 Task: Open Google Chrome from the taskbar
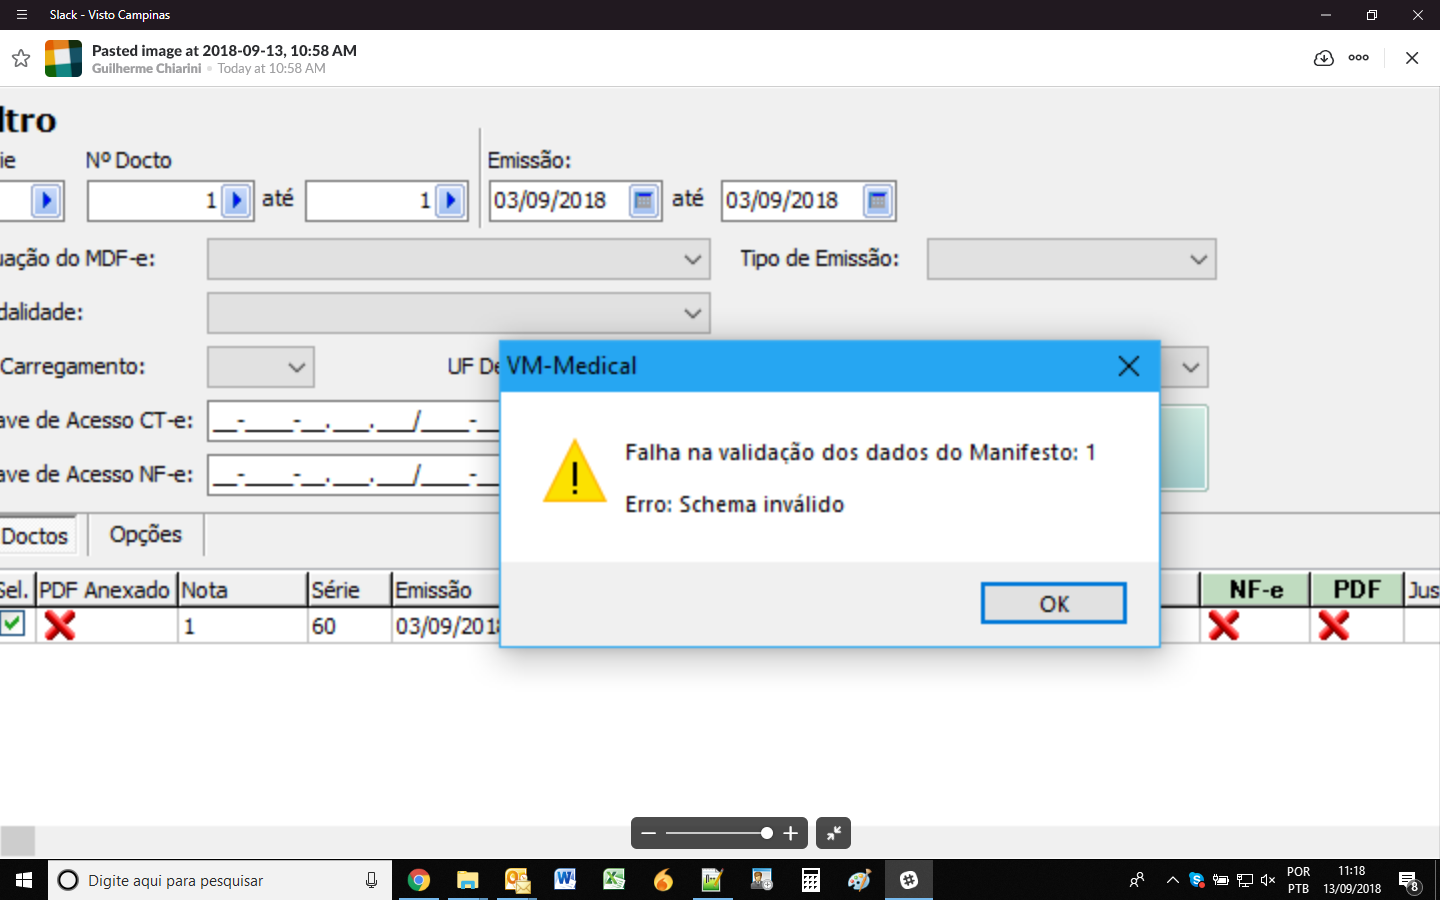click(418, 880)
